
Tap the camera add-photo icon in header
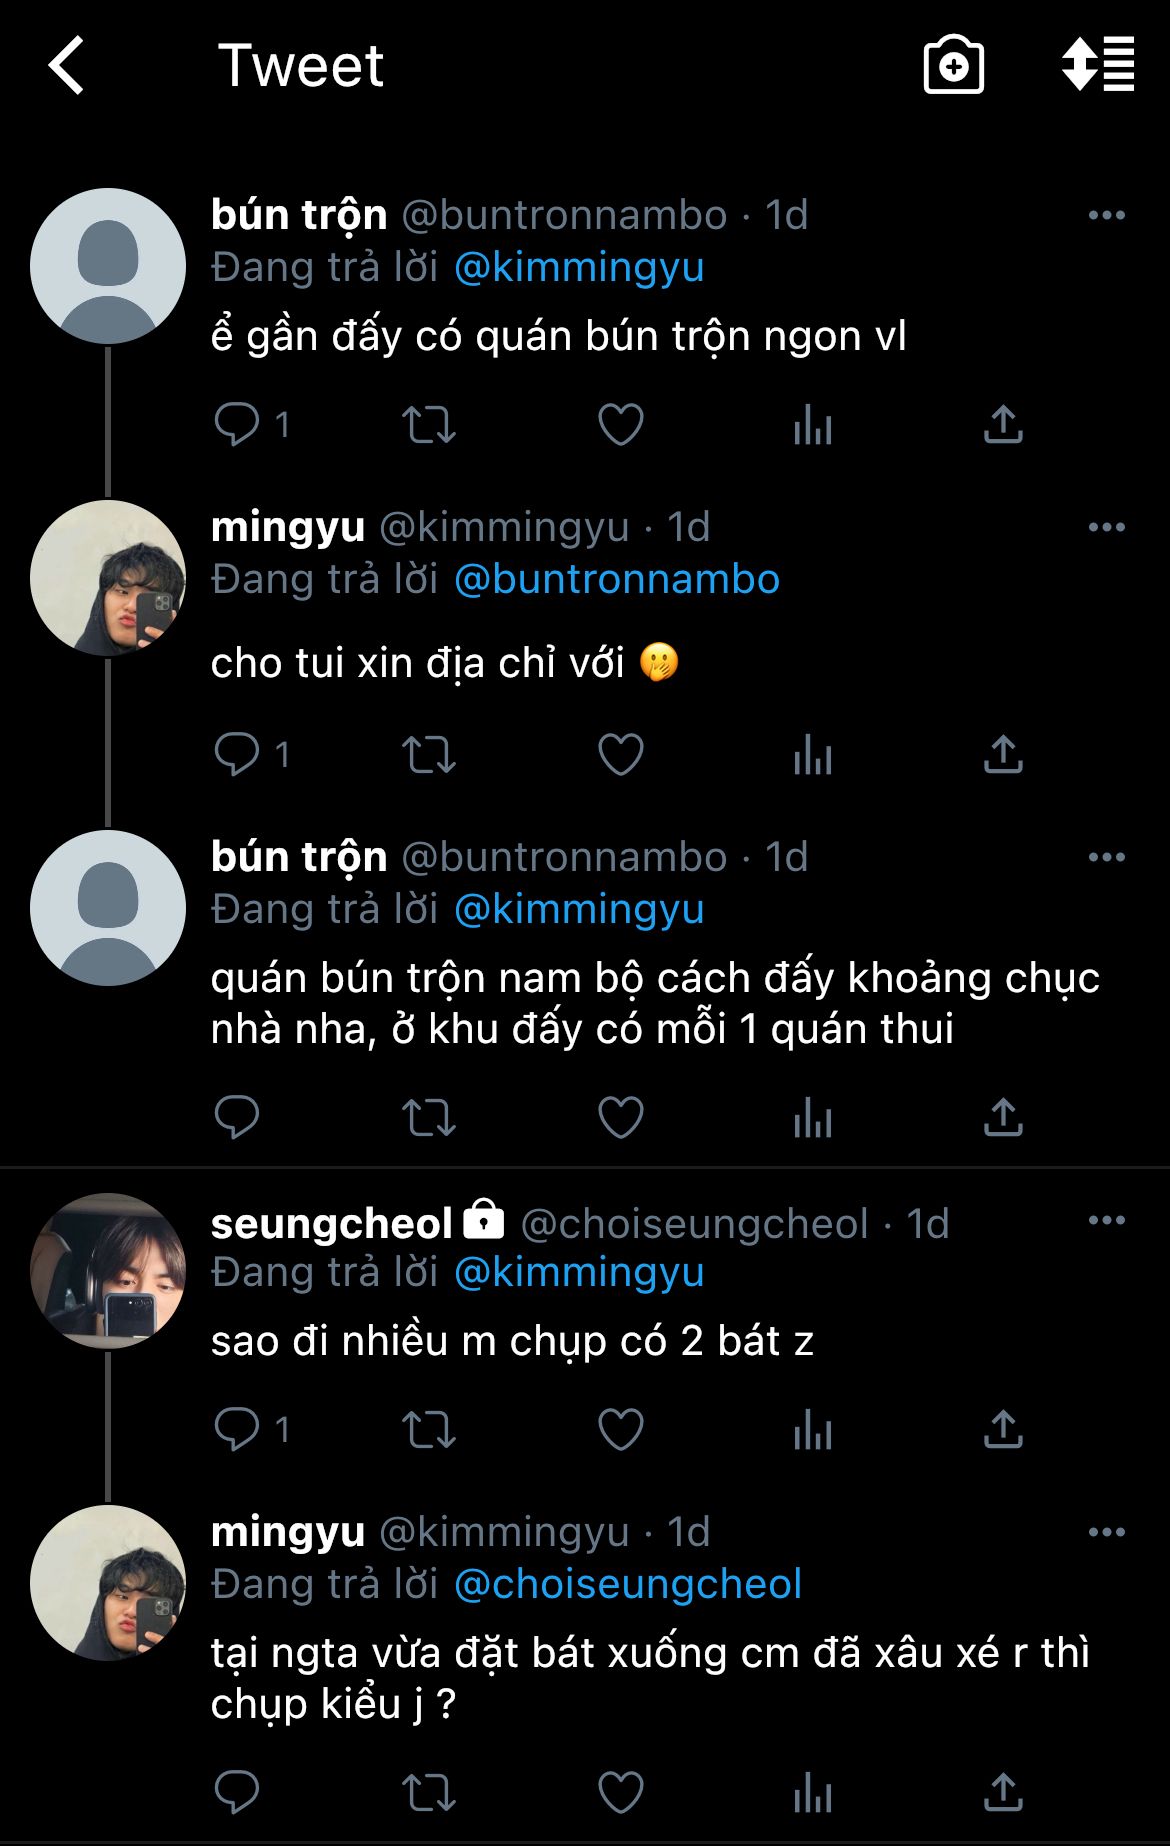pyautogui.click(x=953, y=66)
